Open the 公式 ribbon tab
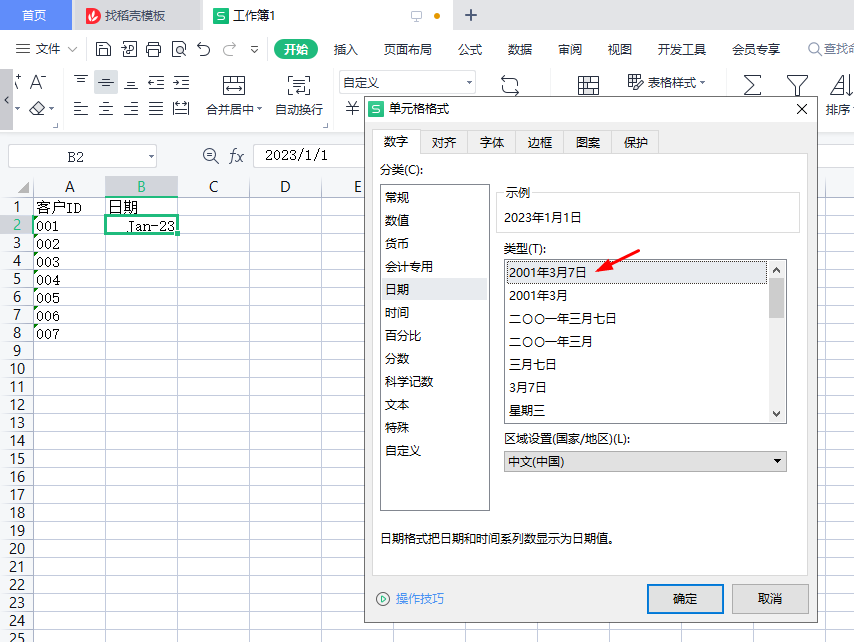 tap(469, 50)
